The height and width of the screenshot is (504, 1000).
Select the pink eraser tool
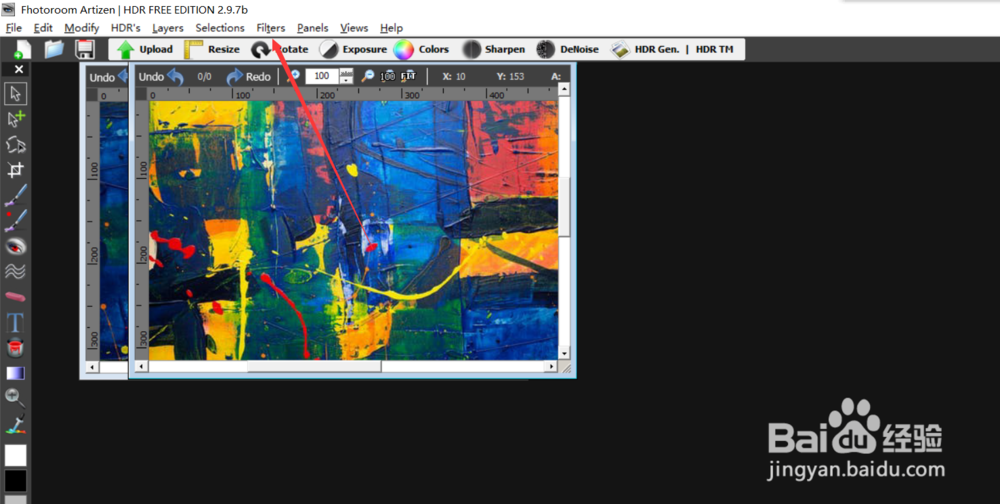tap(15, 297)
